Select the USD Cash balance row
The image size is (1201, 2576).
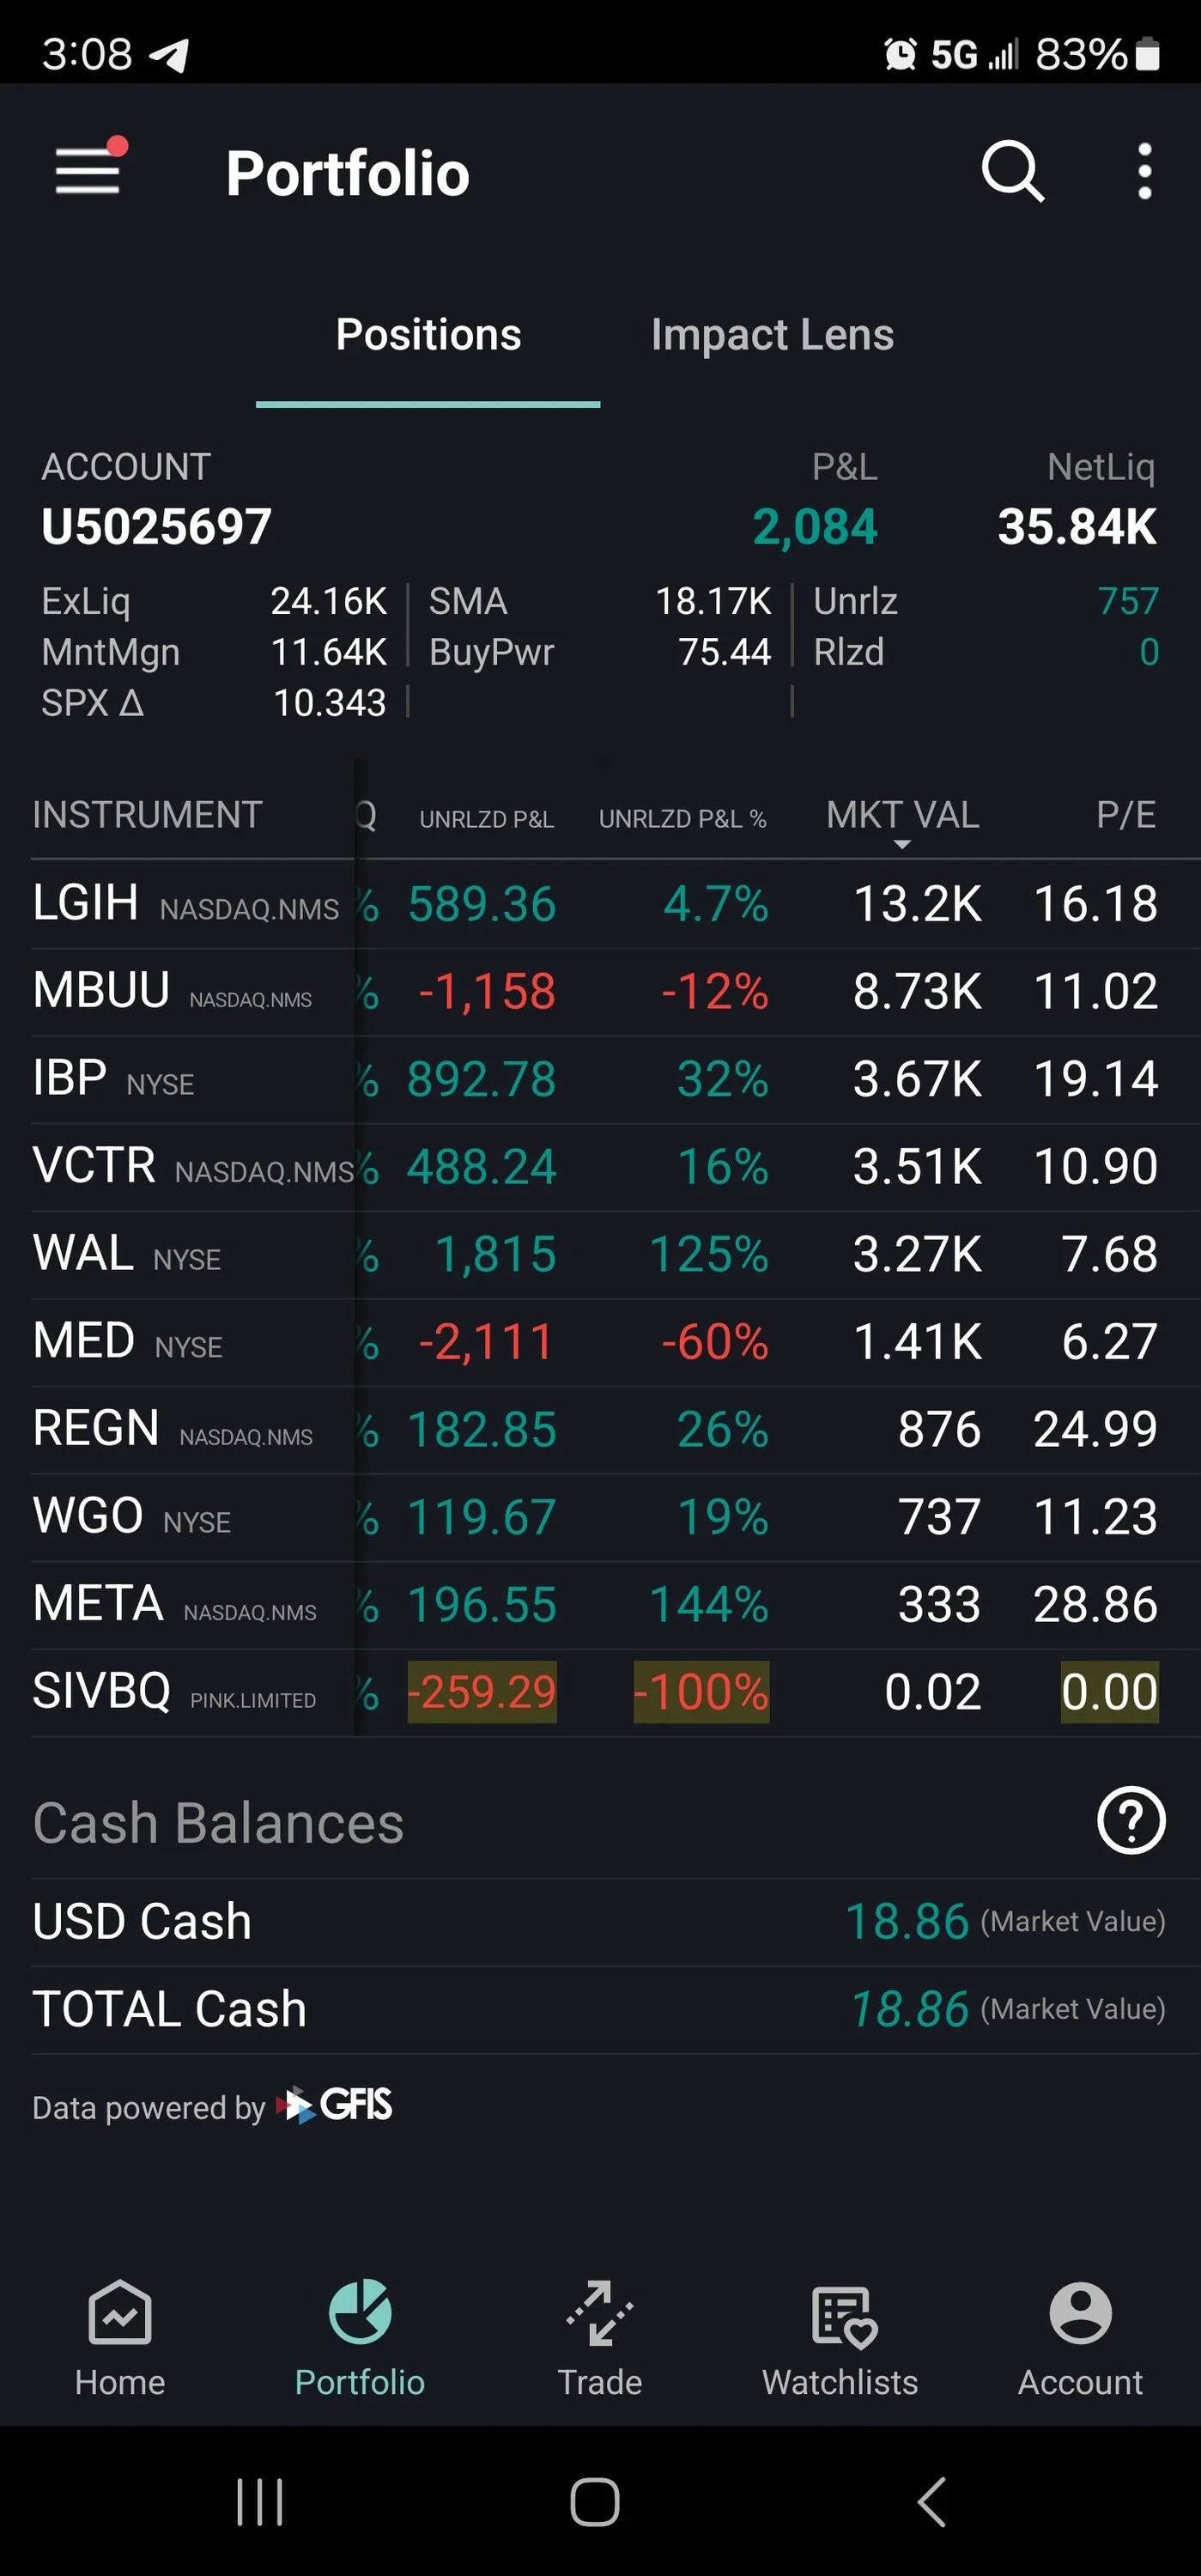point(600,1921)
